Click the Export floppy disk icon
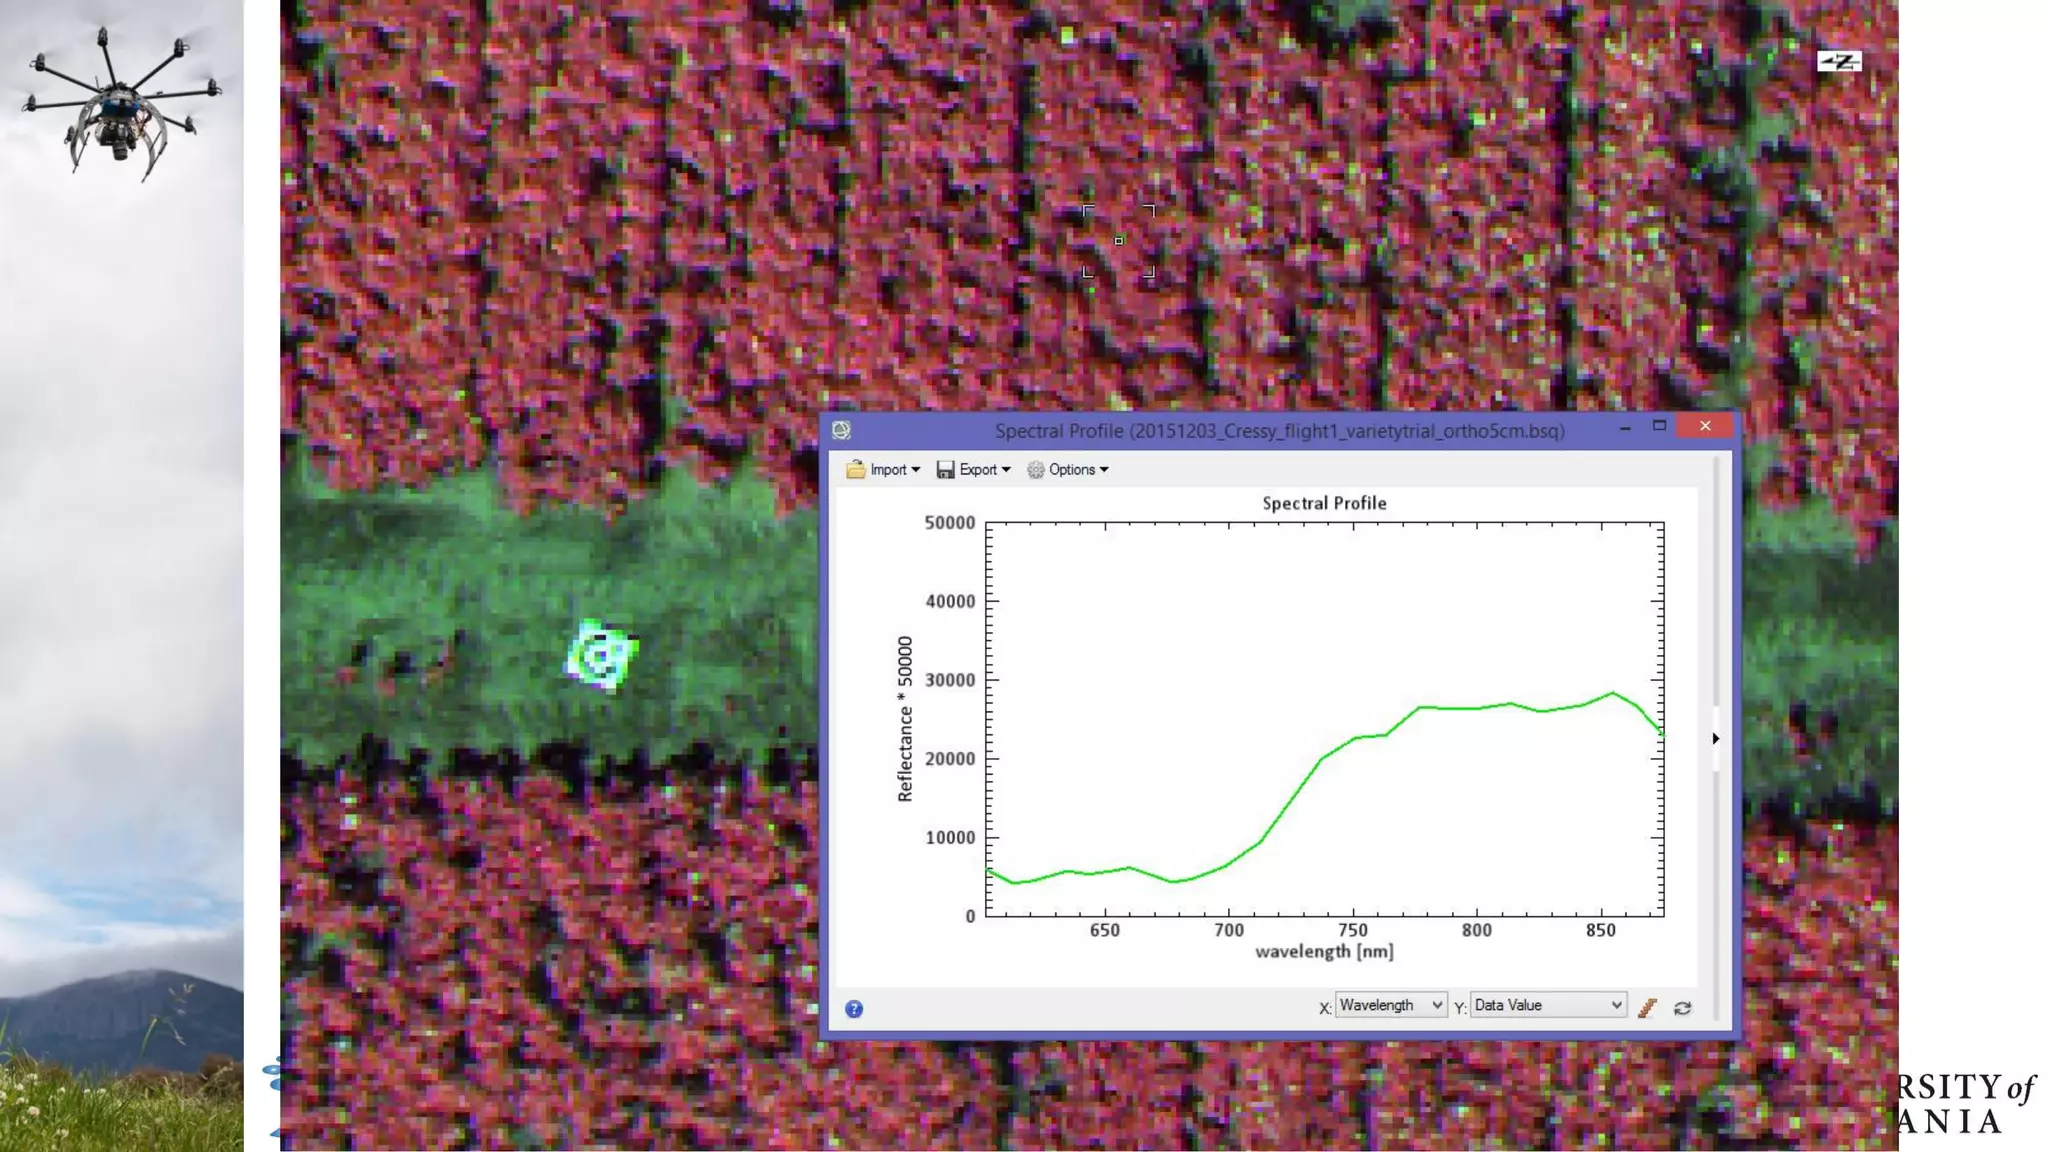This screenshot has width=2048, height=1152. click(945, 470)
